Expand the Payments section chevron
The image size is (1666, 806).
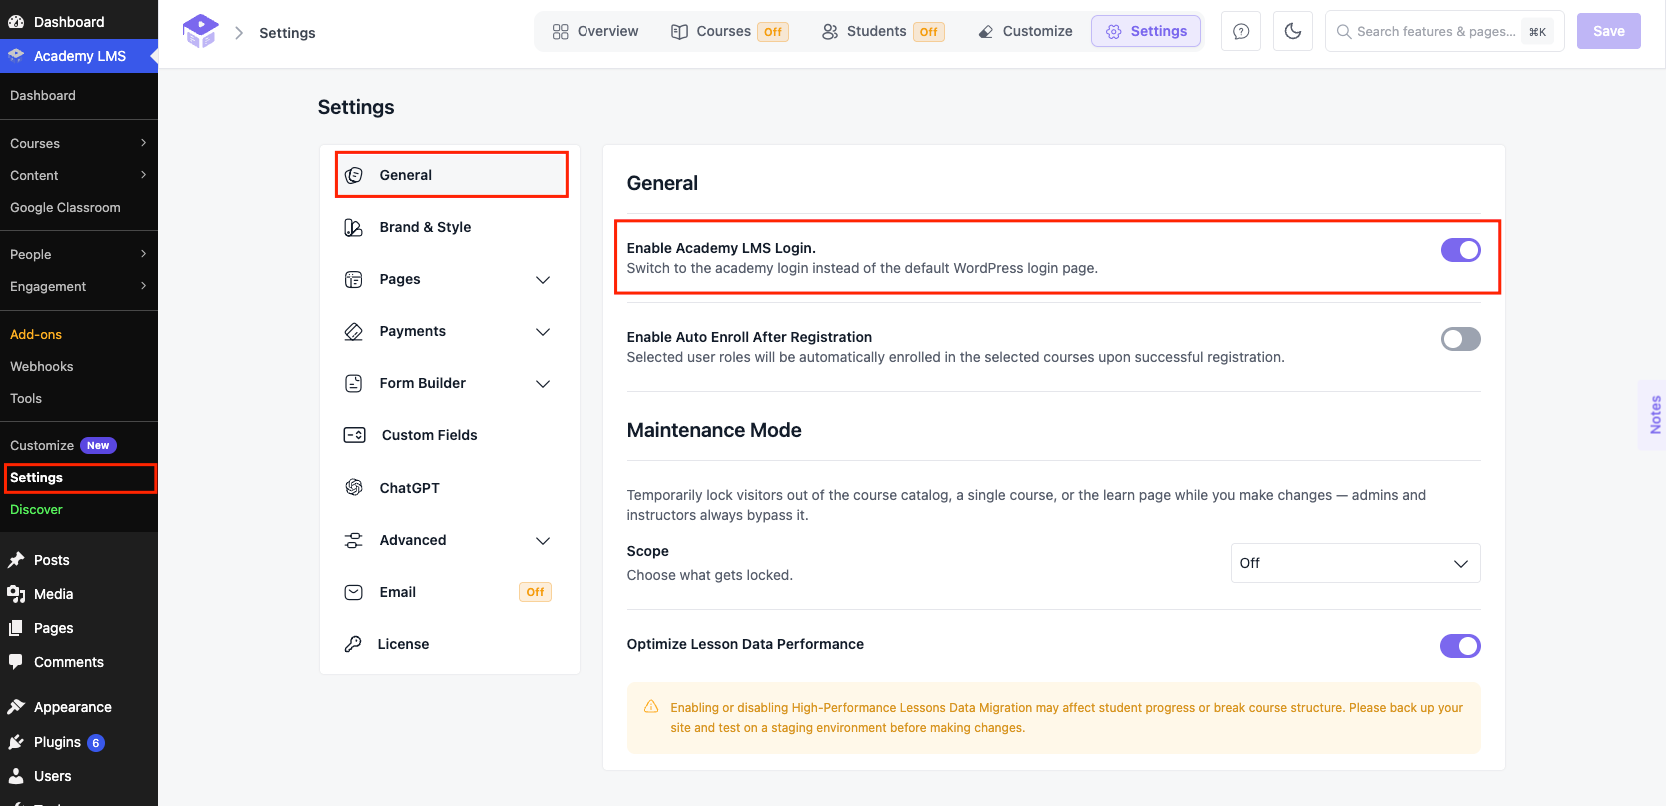click(x=543, y=332)
